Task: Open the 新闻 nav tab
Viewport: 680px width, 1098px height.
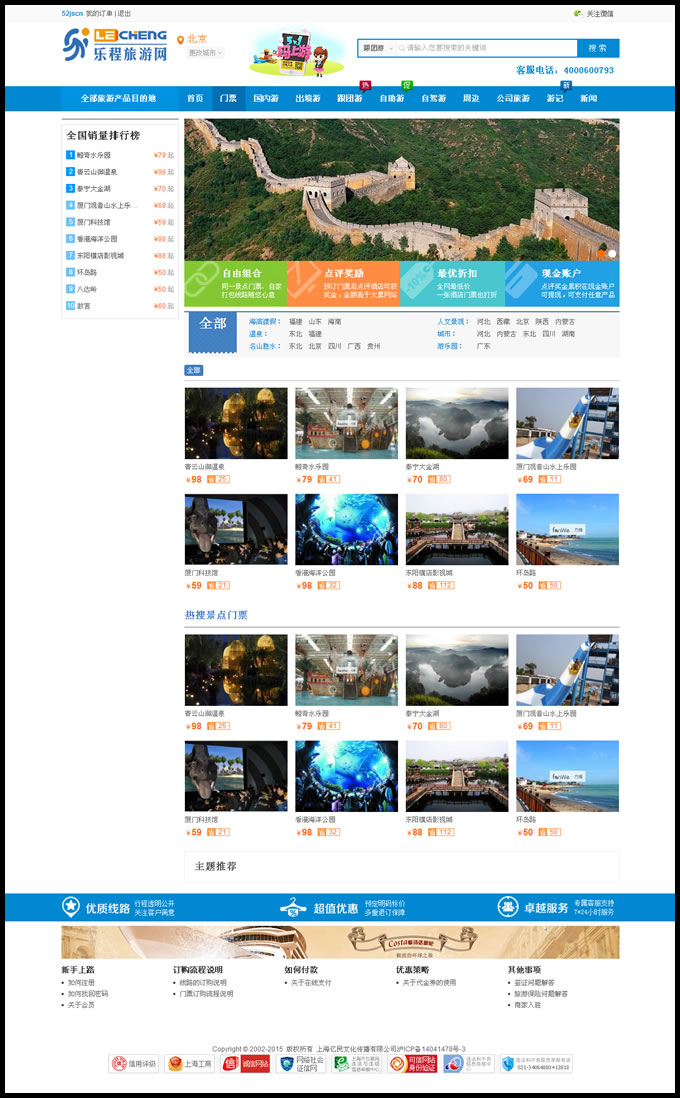Action: click(x=588, y=98)
